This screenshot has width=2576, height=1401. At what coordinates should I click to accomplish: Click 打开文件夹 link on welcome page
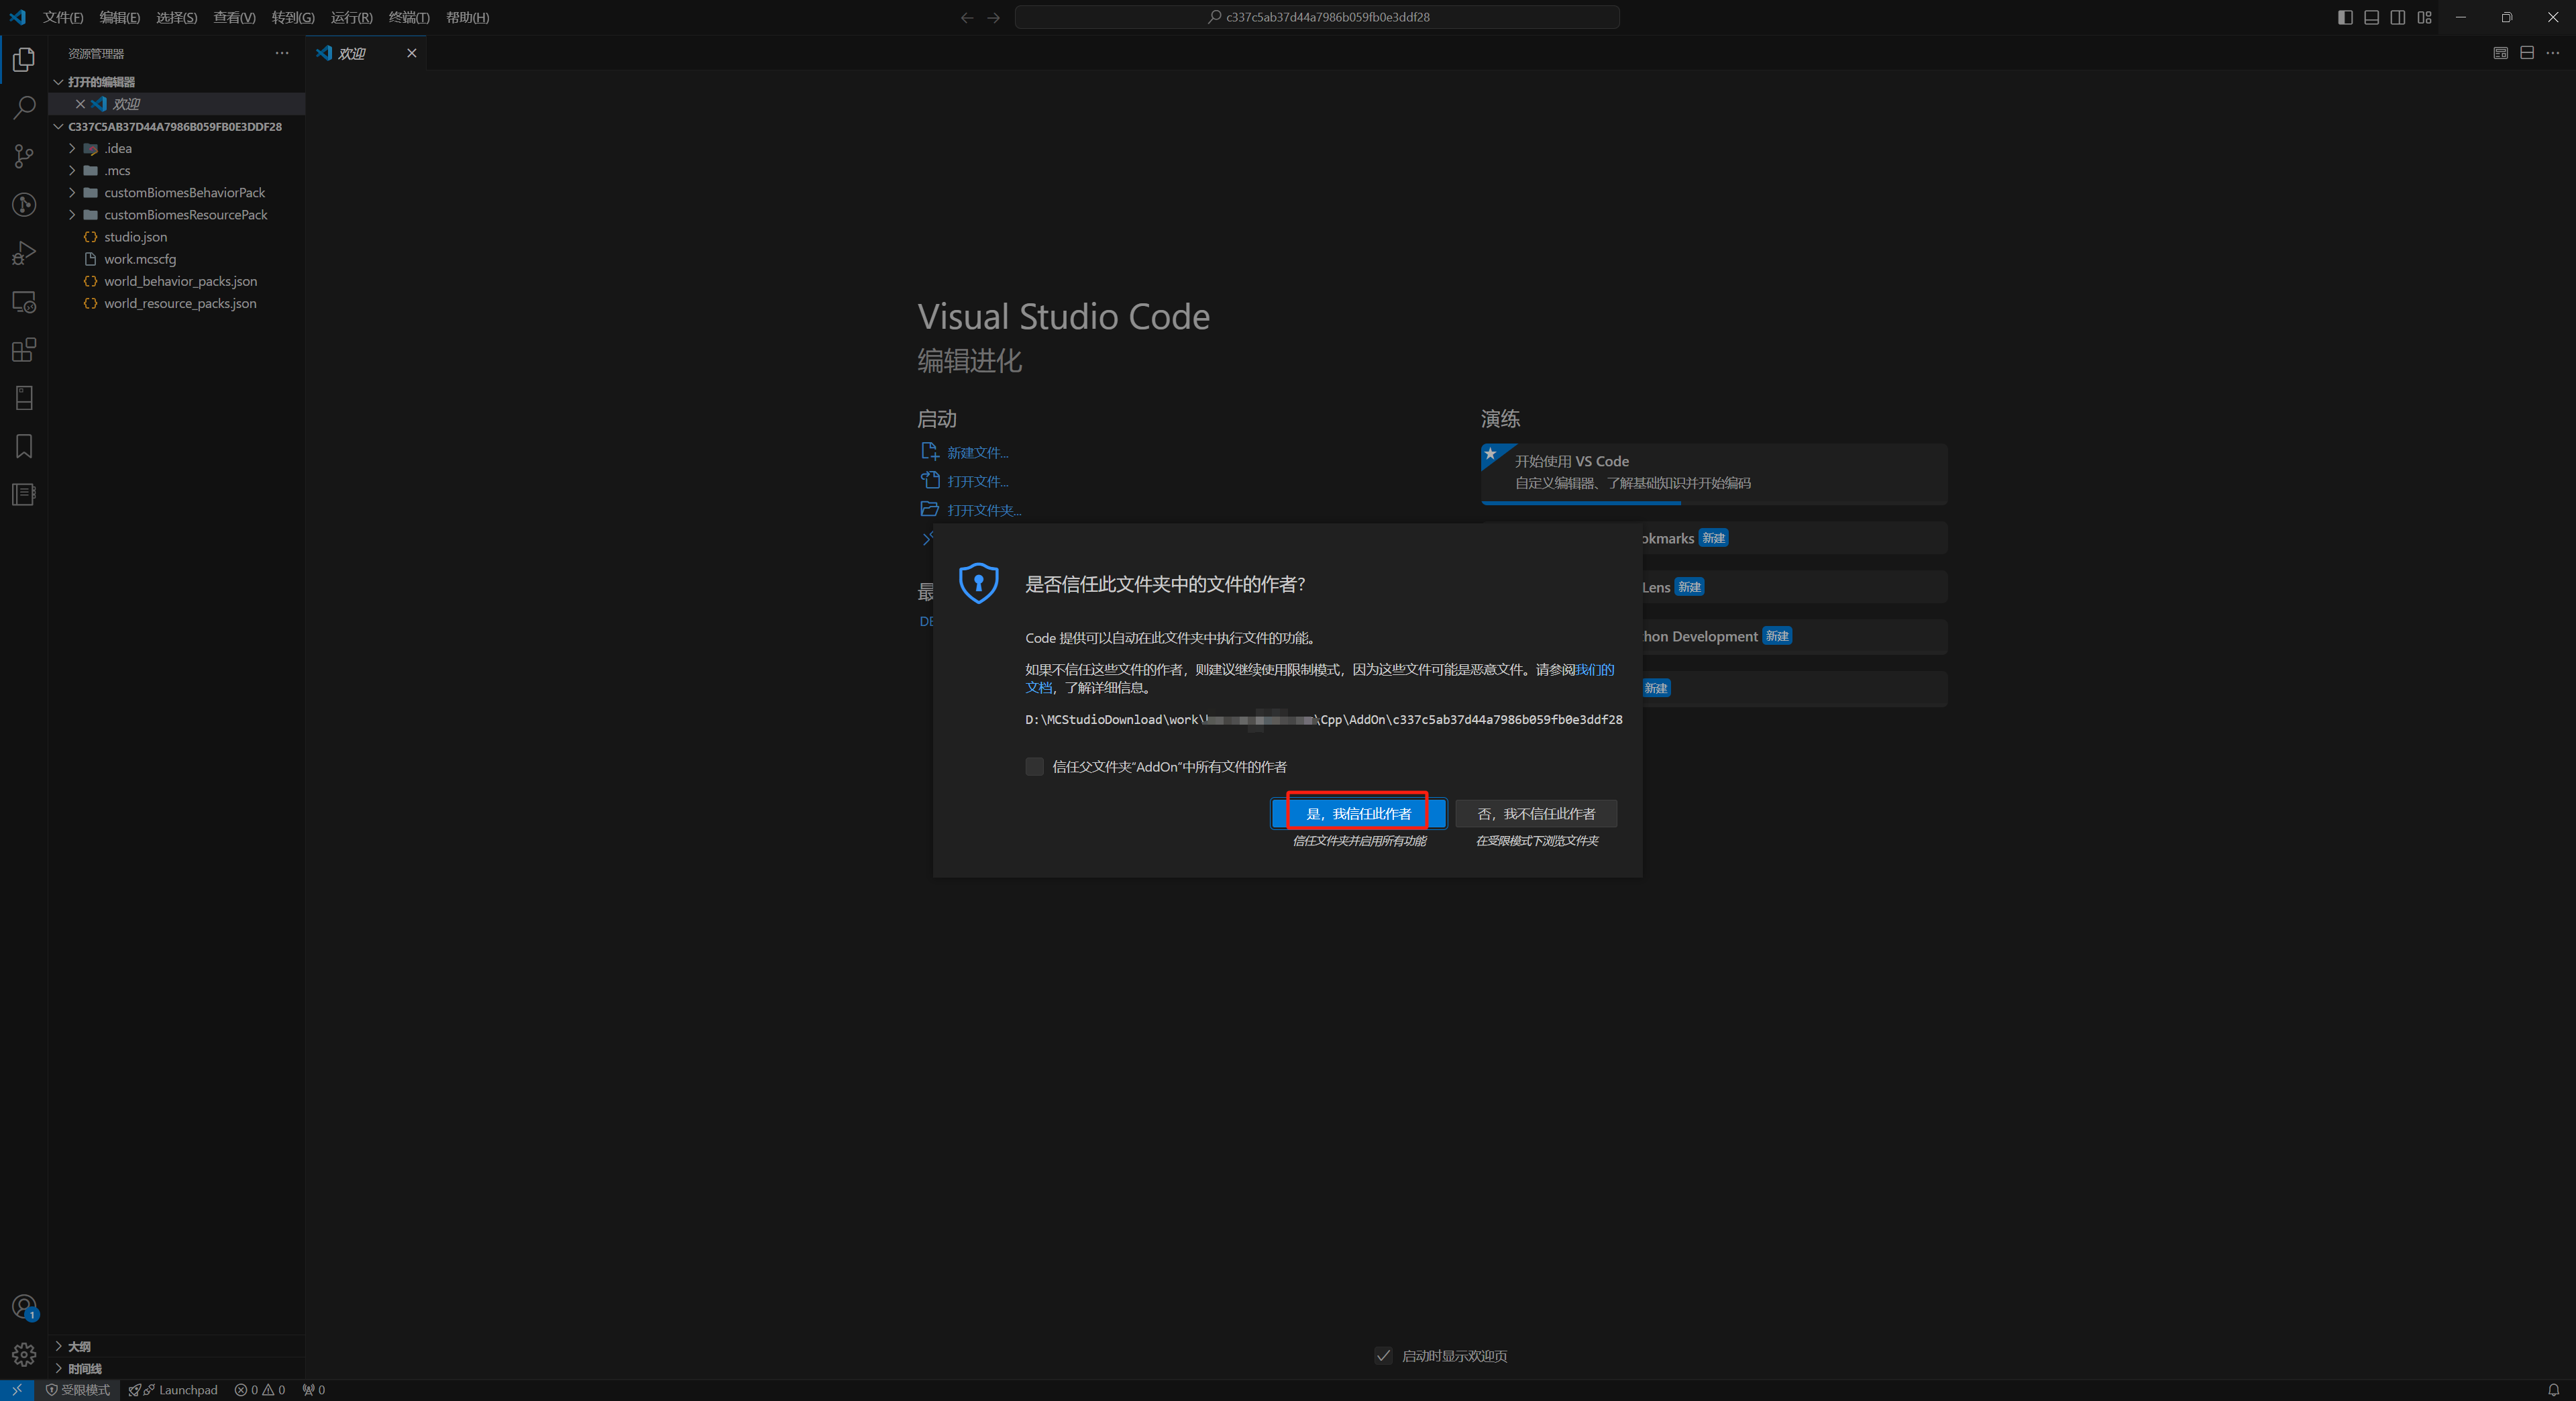[x=984, y=510]
